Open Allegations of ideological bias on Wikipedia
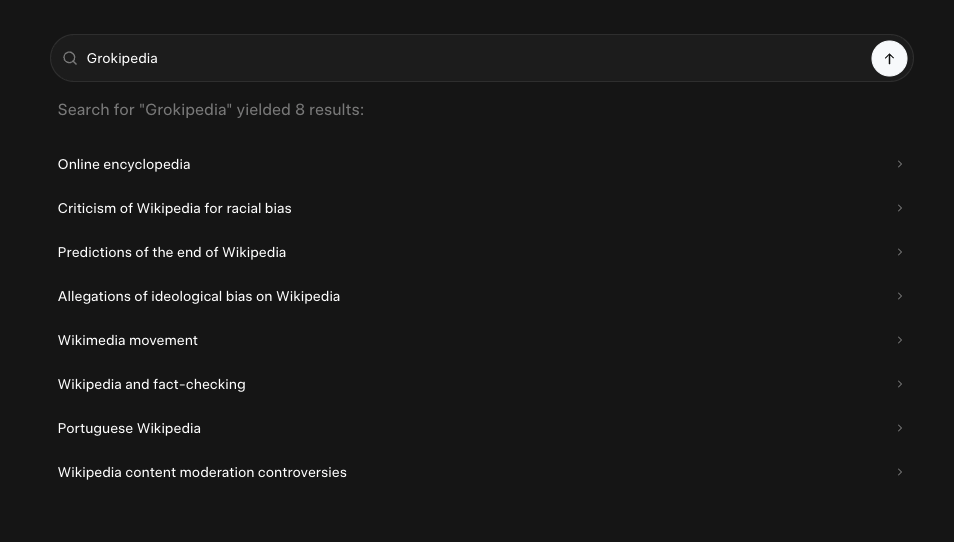The image size is (954, 542). point(199,296)
